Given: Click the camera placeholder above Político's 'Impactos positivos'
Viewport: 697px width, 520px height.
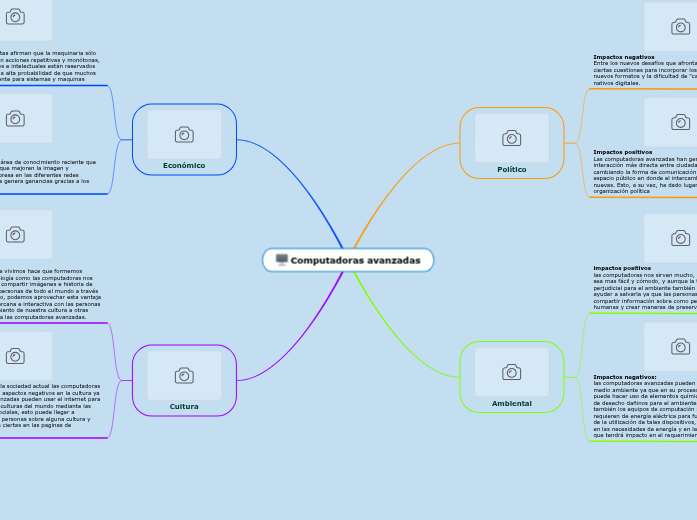Looking at the screenshot, I should [680, 122].
